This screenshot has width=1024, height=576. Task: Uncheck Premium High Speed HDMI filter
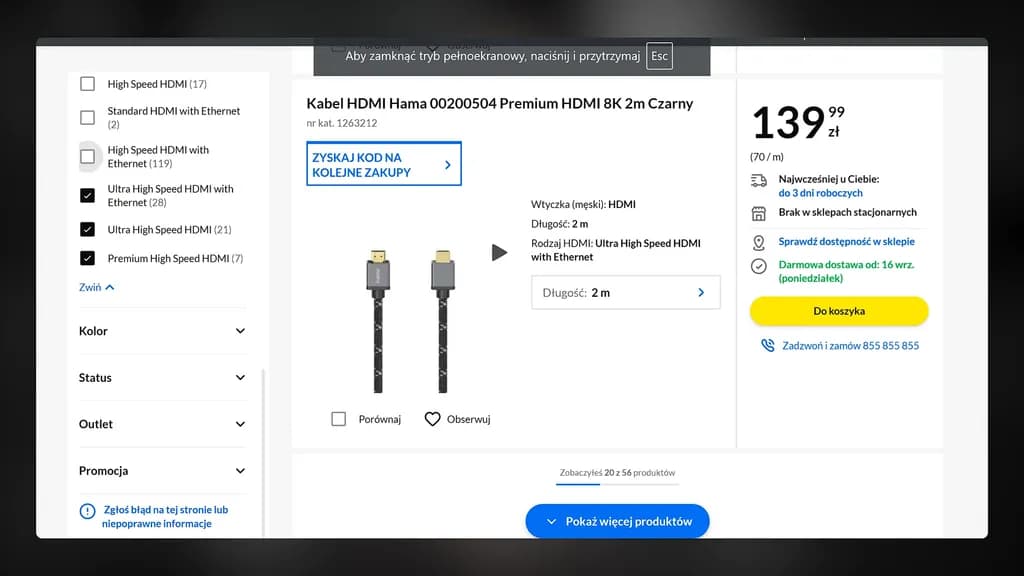coord(87,258)
